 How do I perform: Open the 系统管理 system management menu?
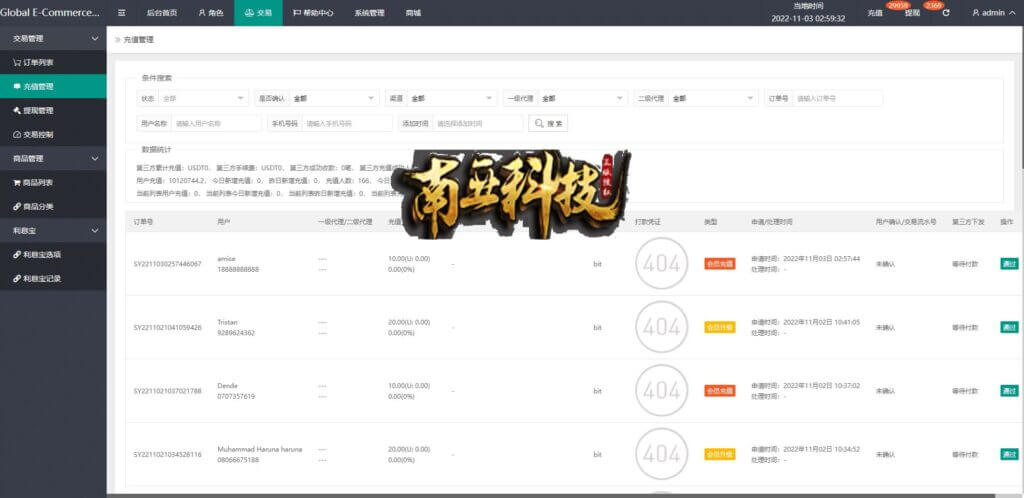(369, 12)
